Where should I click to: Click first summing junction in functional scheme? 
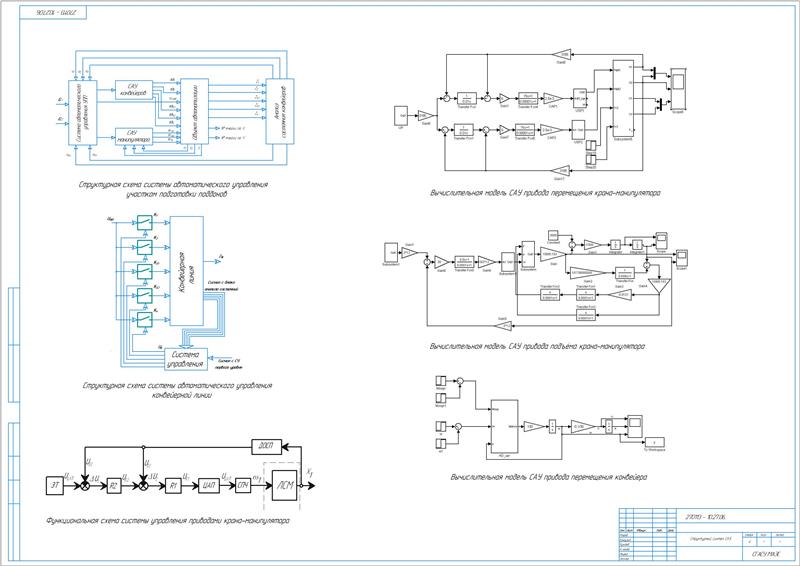pos(85,486)
